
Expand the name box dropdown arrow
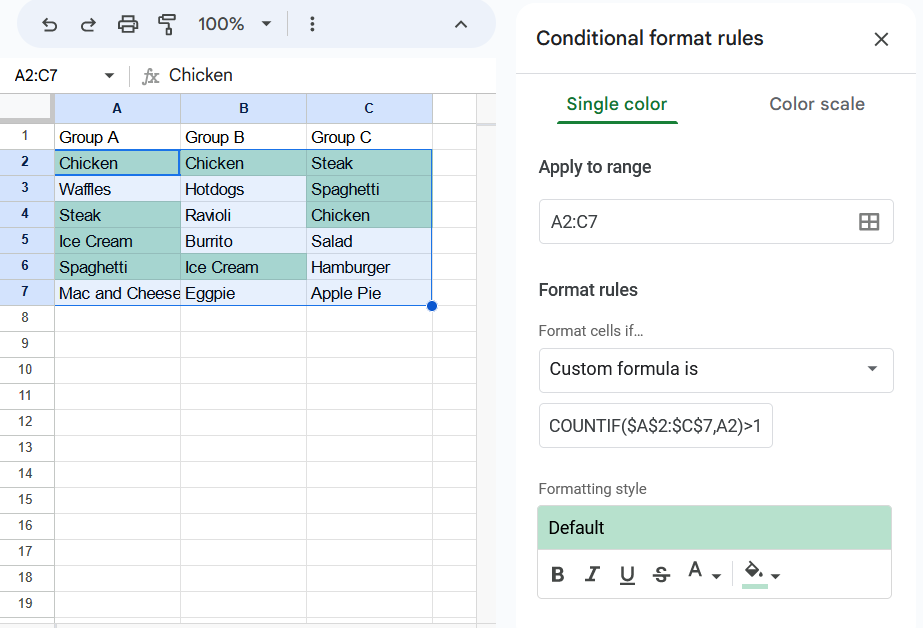point(109,76)
